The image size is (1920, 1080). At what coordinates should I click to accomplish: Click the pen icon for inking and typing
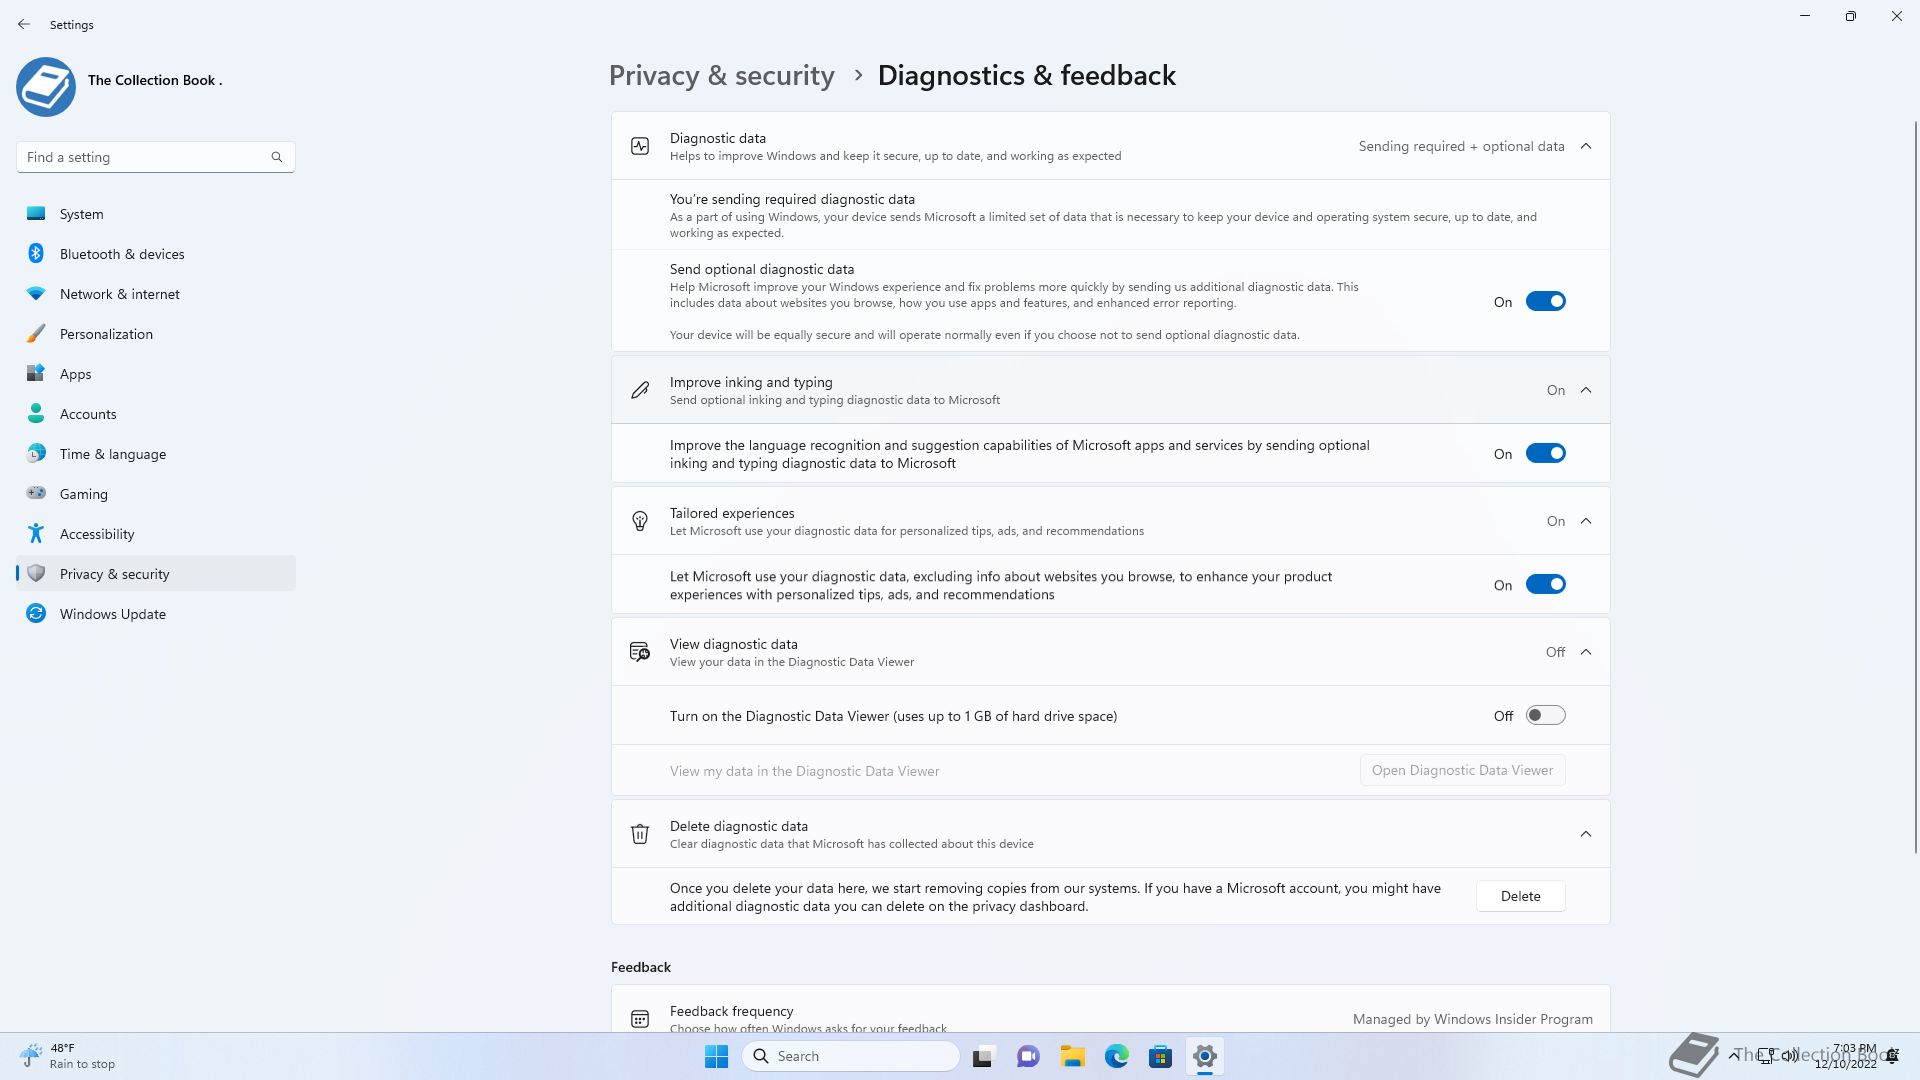(x=640, y=390)
